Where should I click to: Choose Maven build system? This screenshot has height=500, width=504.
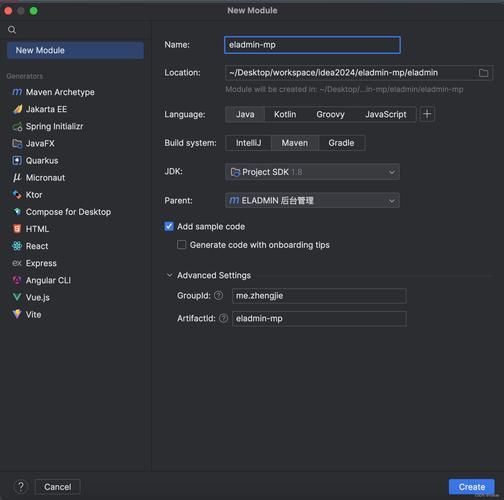coord(295,143)
